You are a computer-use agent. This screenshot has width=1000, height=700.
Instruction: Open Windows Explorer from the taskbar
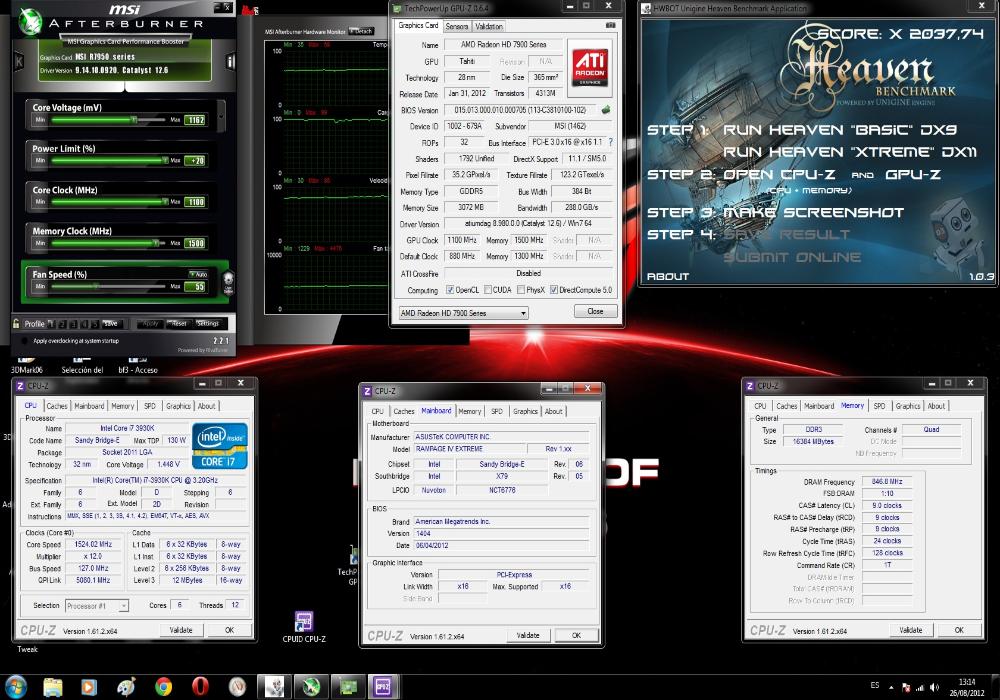[x=53, y=687]
